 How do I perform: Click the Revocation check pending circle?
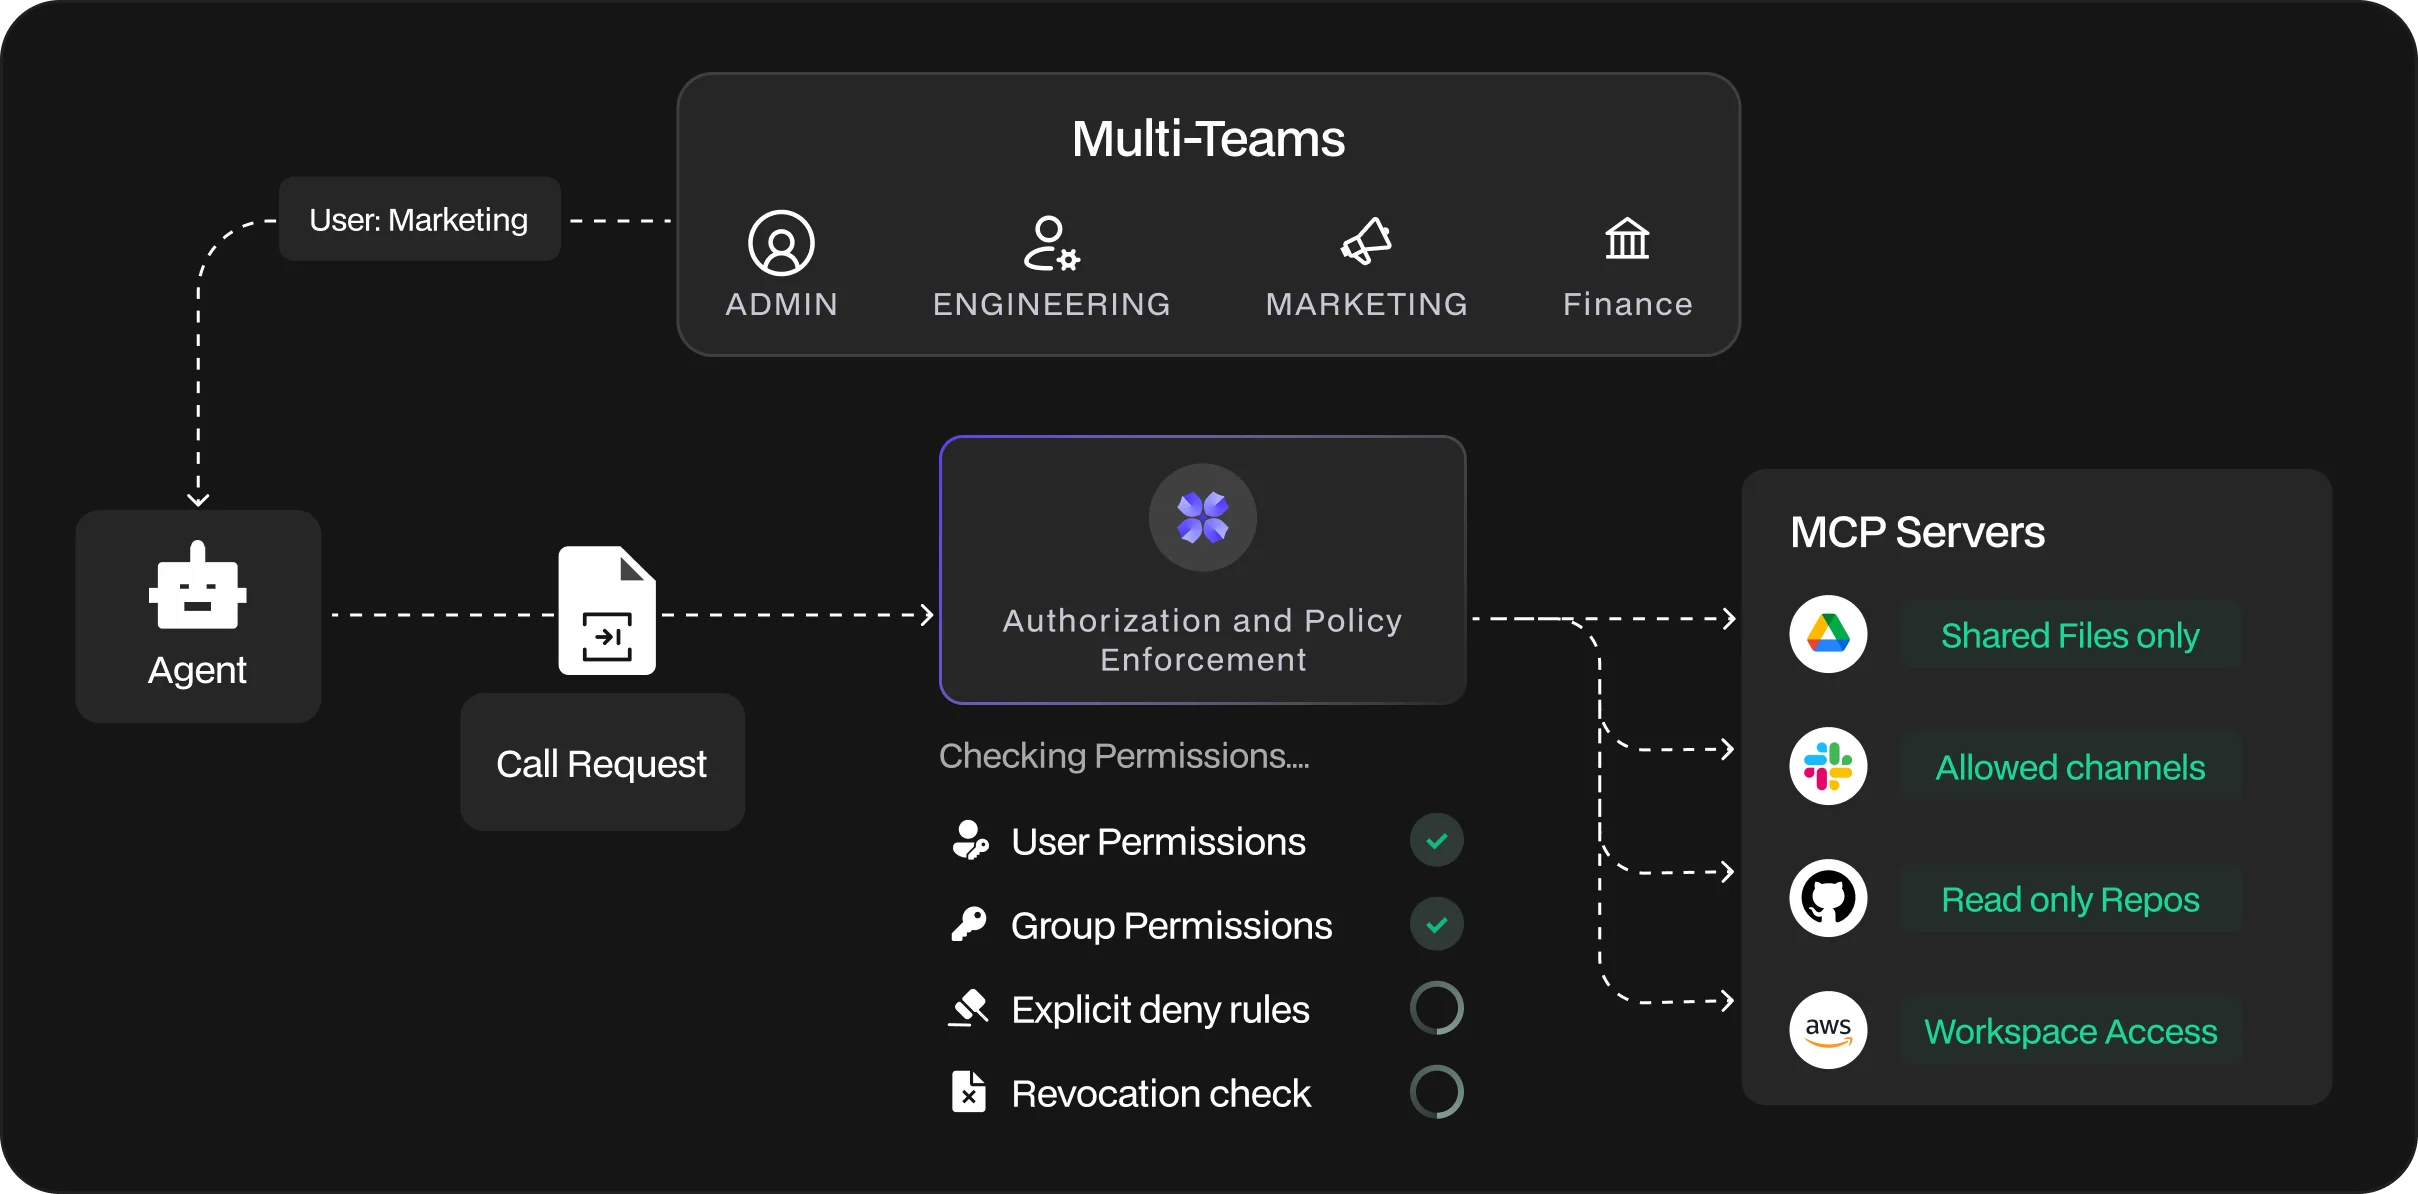coord(1437,1092)
